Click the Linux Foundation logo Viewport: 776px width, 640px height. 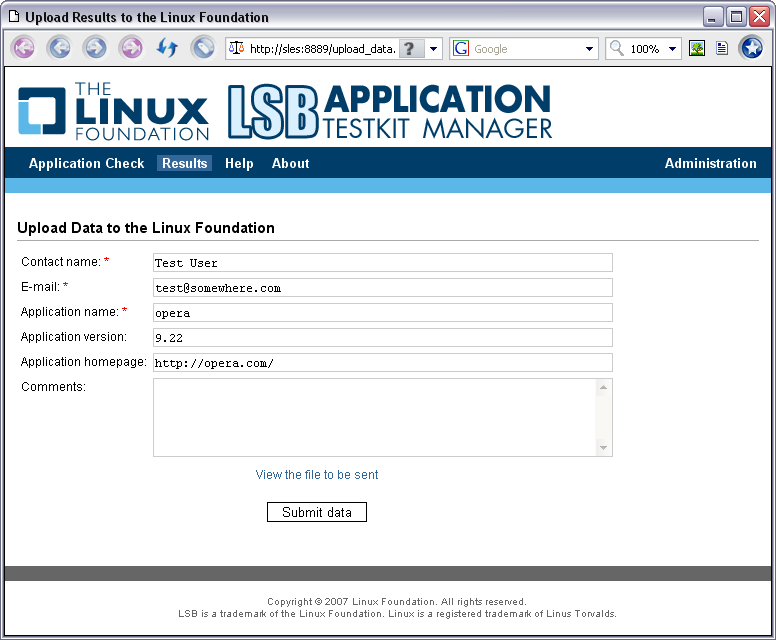(113, 111)
